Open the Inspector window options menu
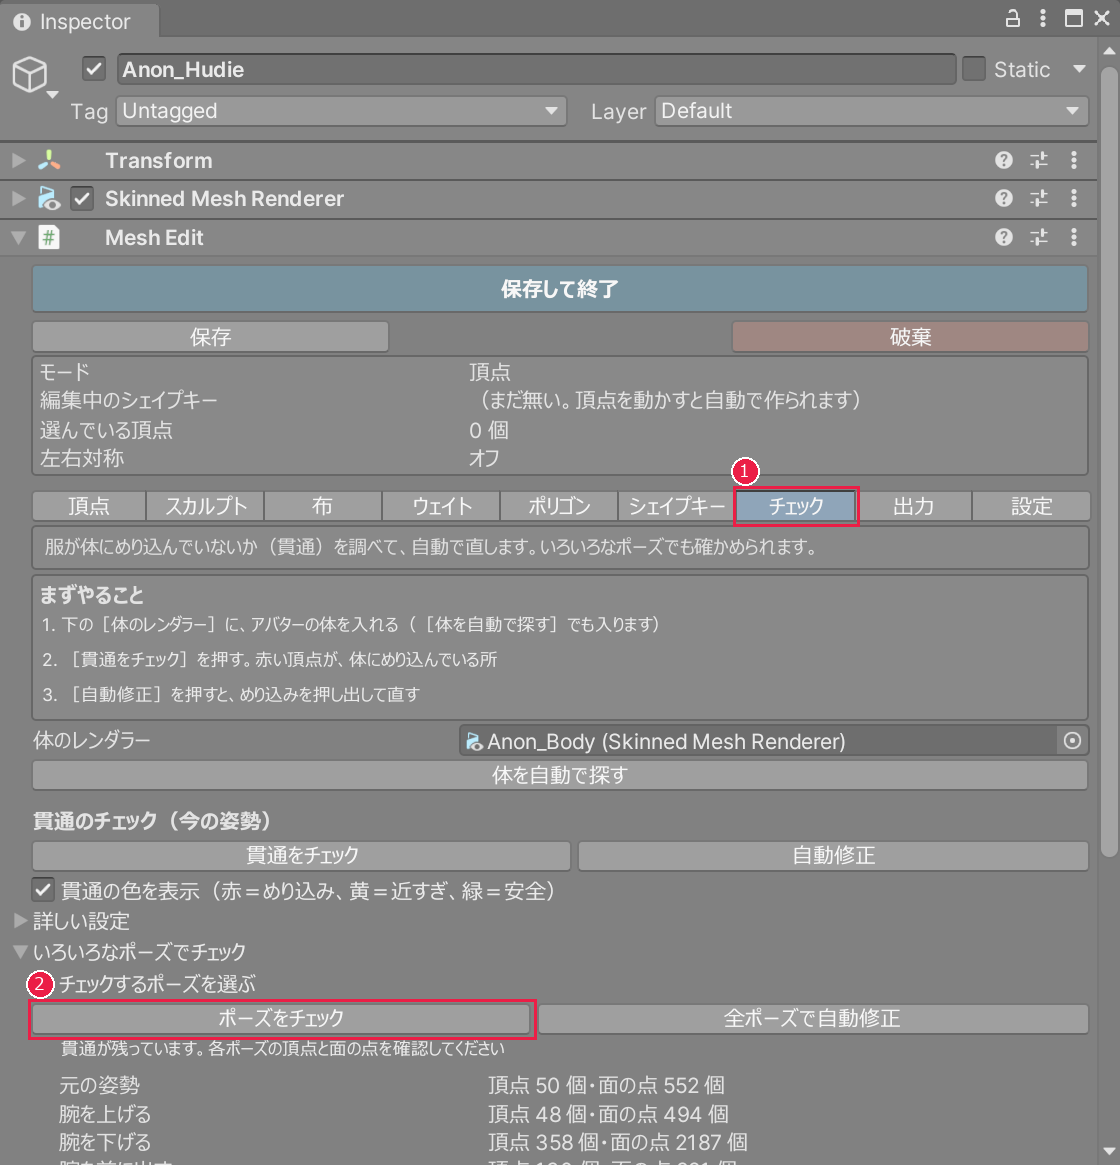This screenshot has height=1165, width=1120. (1043, 19)
